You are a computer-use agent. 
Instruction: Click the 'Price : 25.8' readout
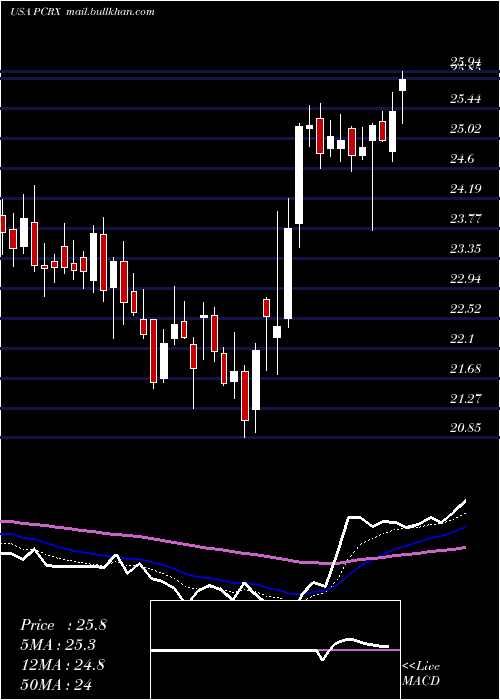tap(63, 625)
